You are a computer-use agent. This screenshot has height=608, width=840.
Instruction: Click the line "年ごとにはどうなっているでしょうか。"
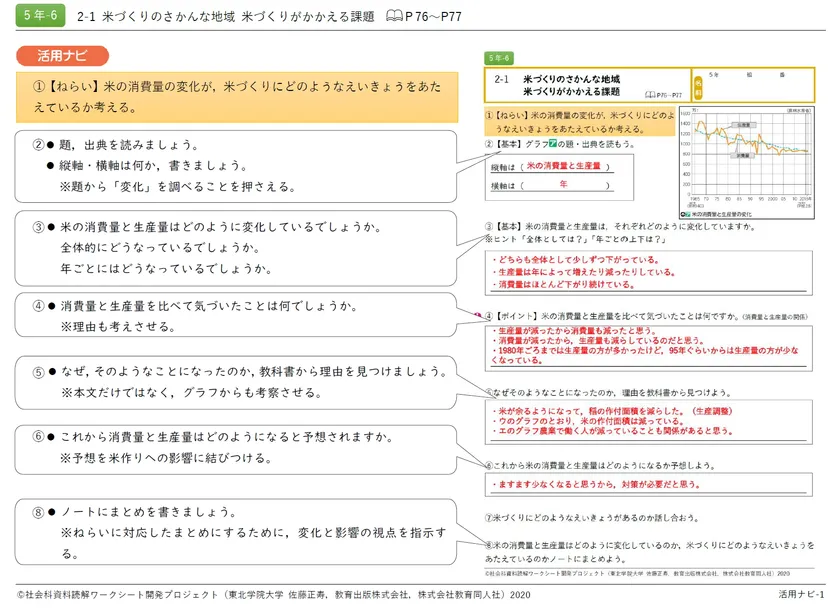point(167,268)
